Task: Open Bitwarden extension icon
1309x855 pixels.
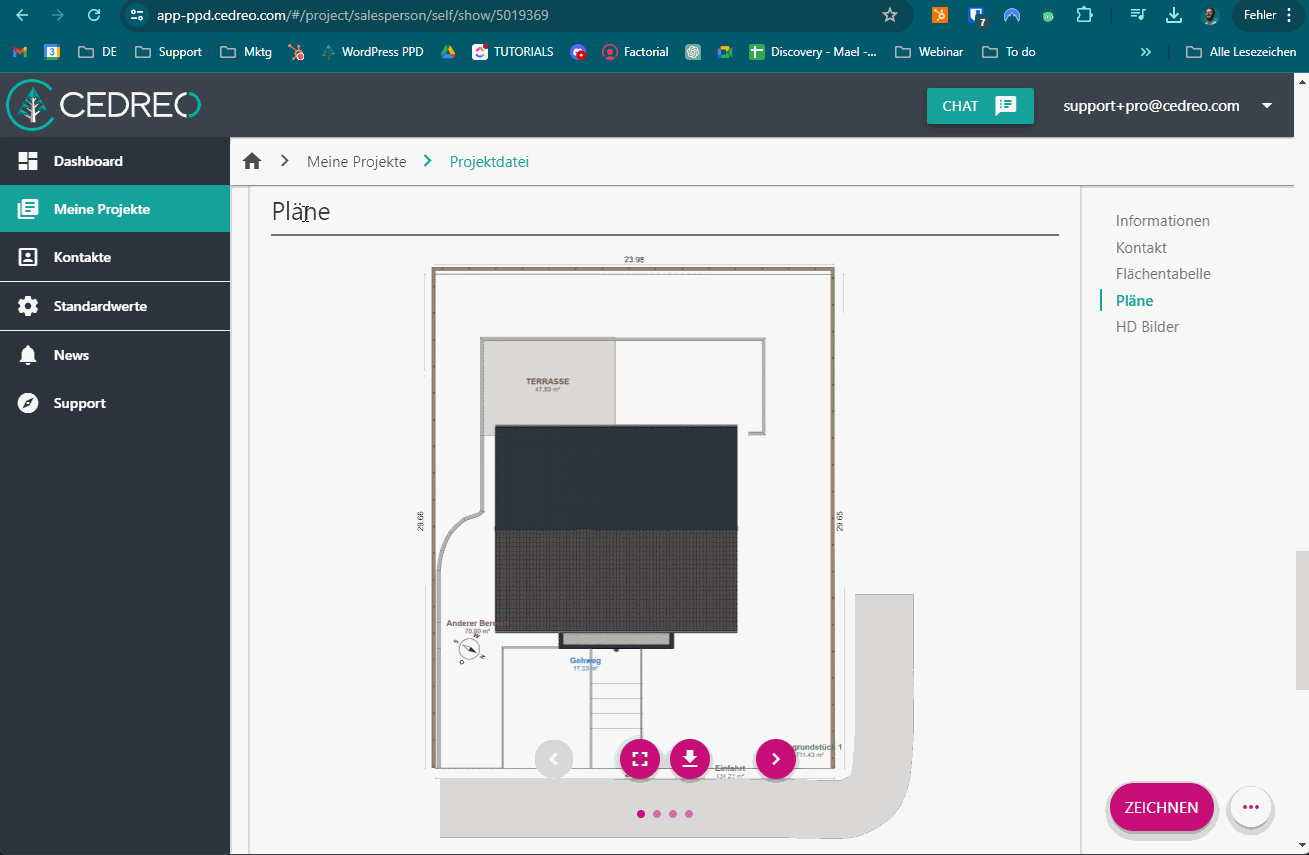Action: 977,15
